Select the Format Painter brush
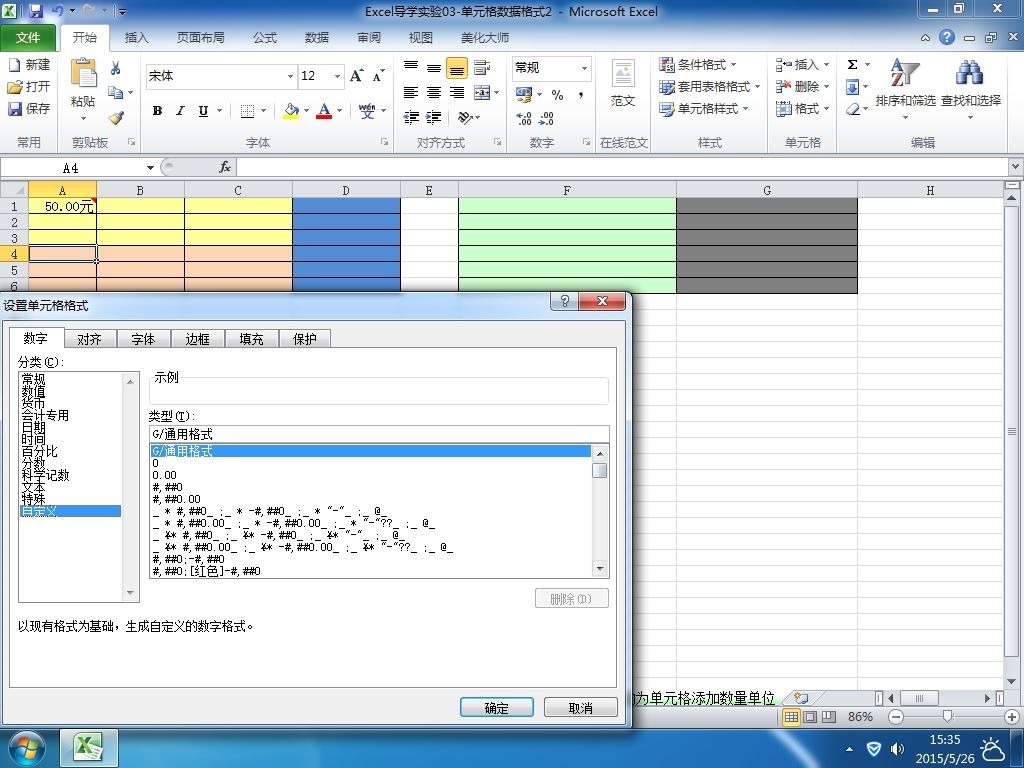This screenshot has width=1024, height=768. [x=116, y=118]
